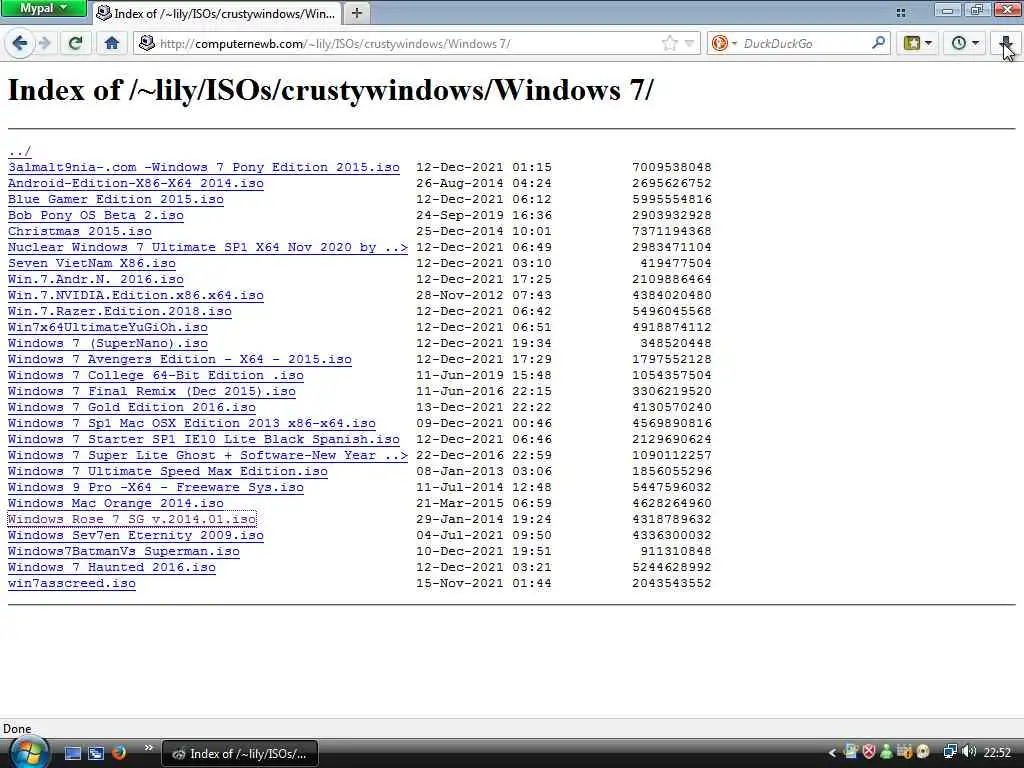Image resolution: width=1024 pixels, height=768 pixels.
Task: Open a new tab with the plus button
Action: pyautogui.click(x=357, y=13)
